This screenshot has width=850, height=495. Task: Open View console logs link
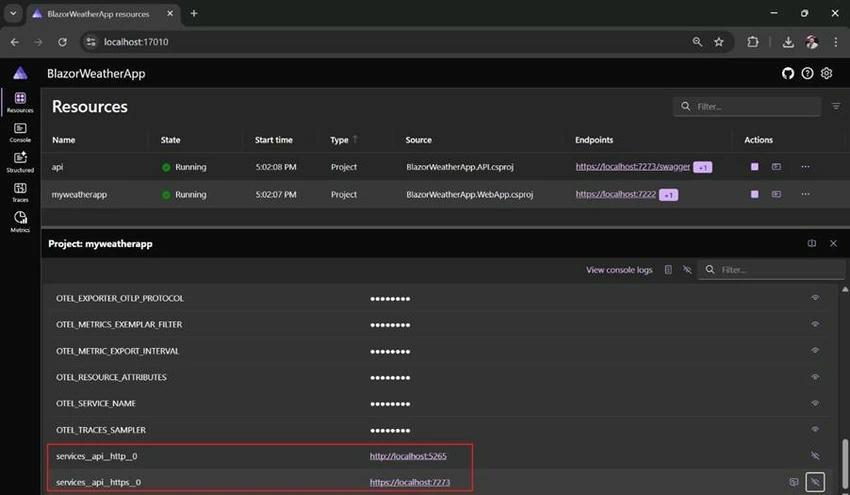[619, 270]
